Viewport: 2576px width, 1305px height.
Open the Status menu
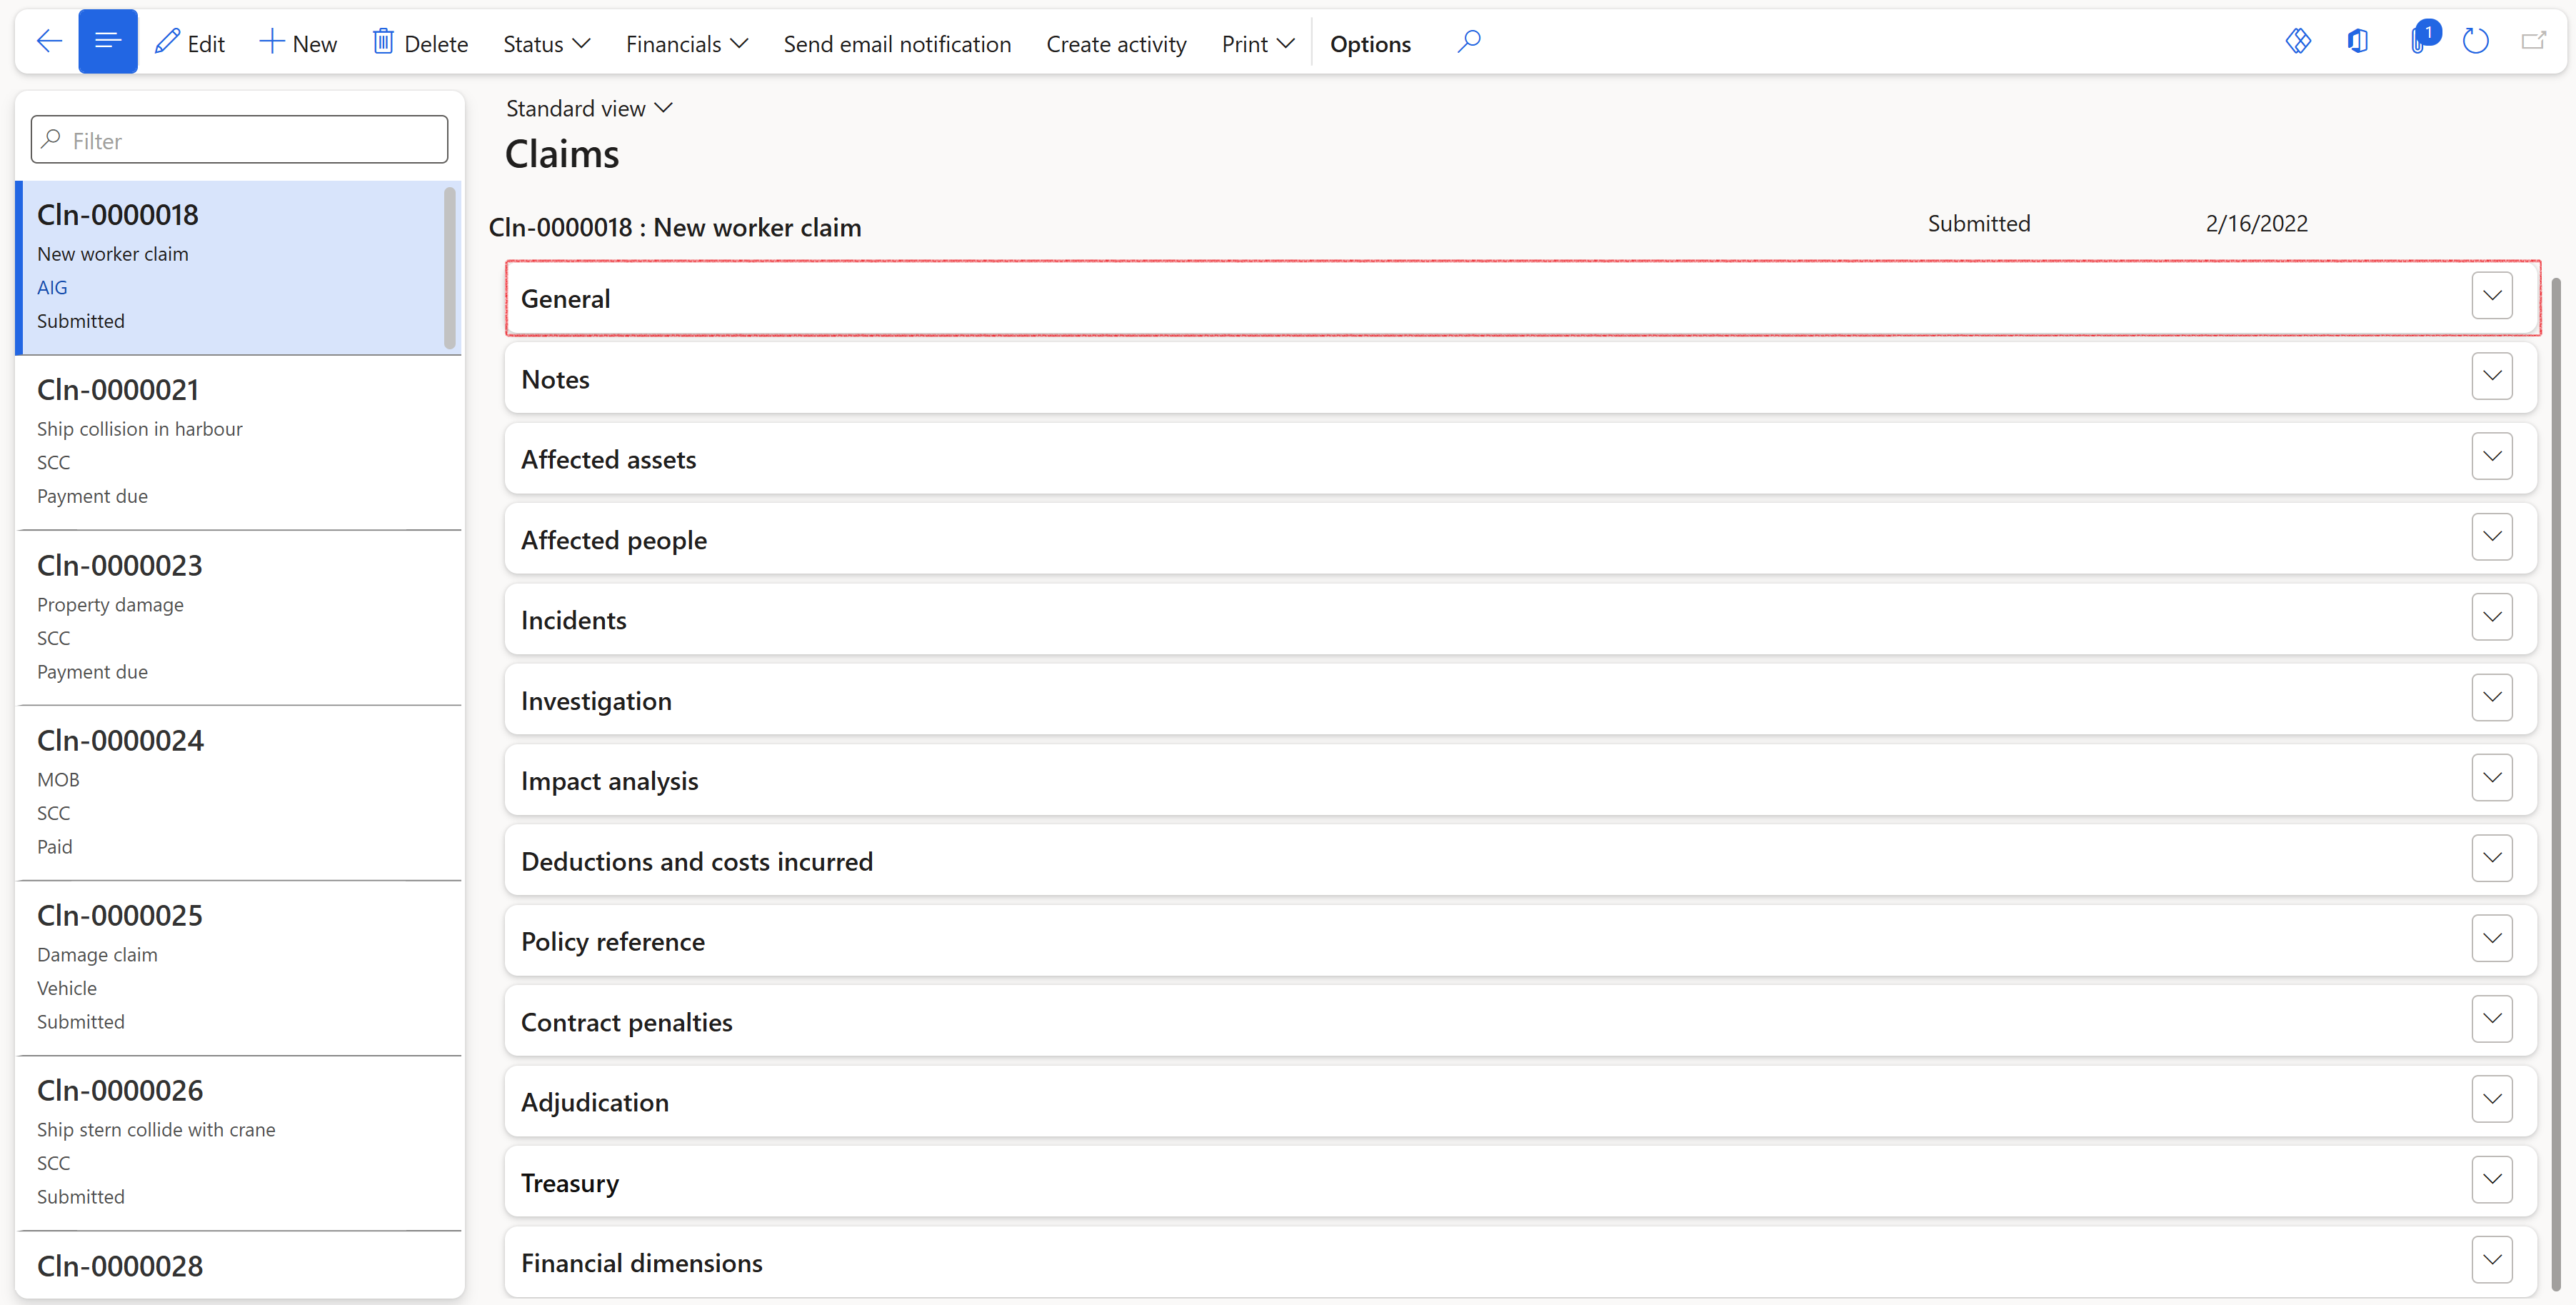coord(546,44)
